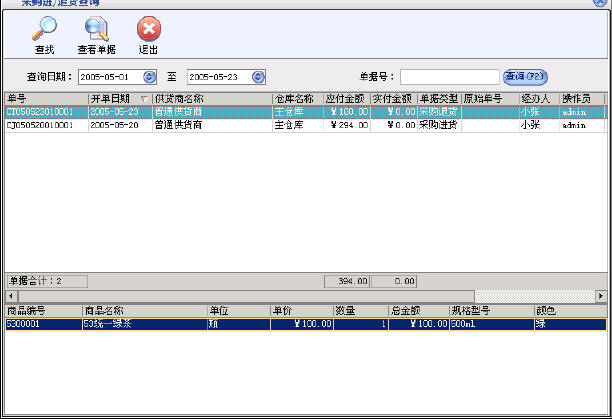Viewport: 612px width, 419px height.
Task: Click the 商品名称 column header
Action: click(143, 311)
